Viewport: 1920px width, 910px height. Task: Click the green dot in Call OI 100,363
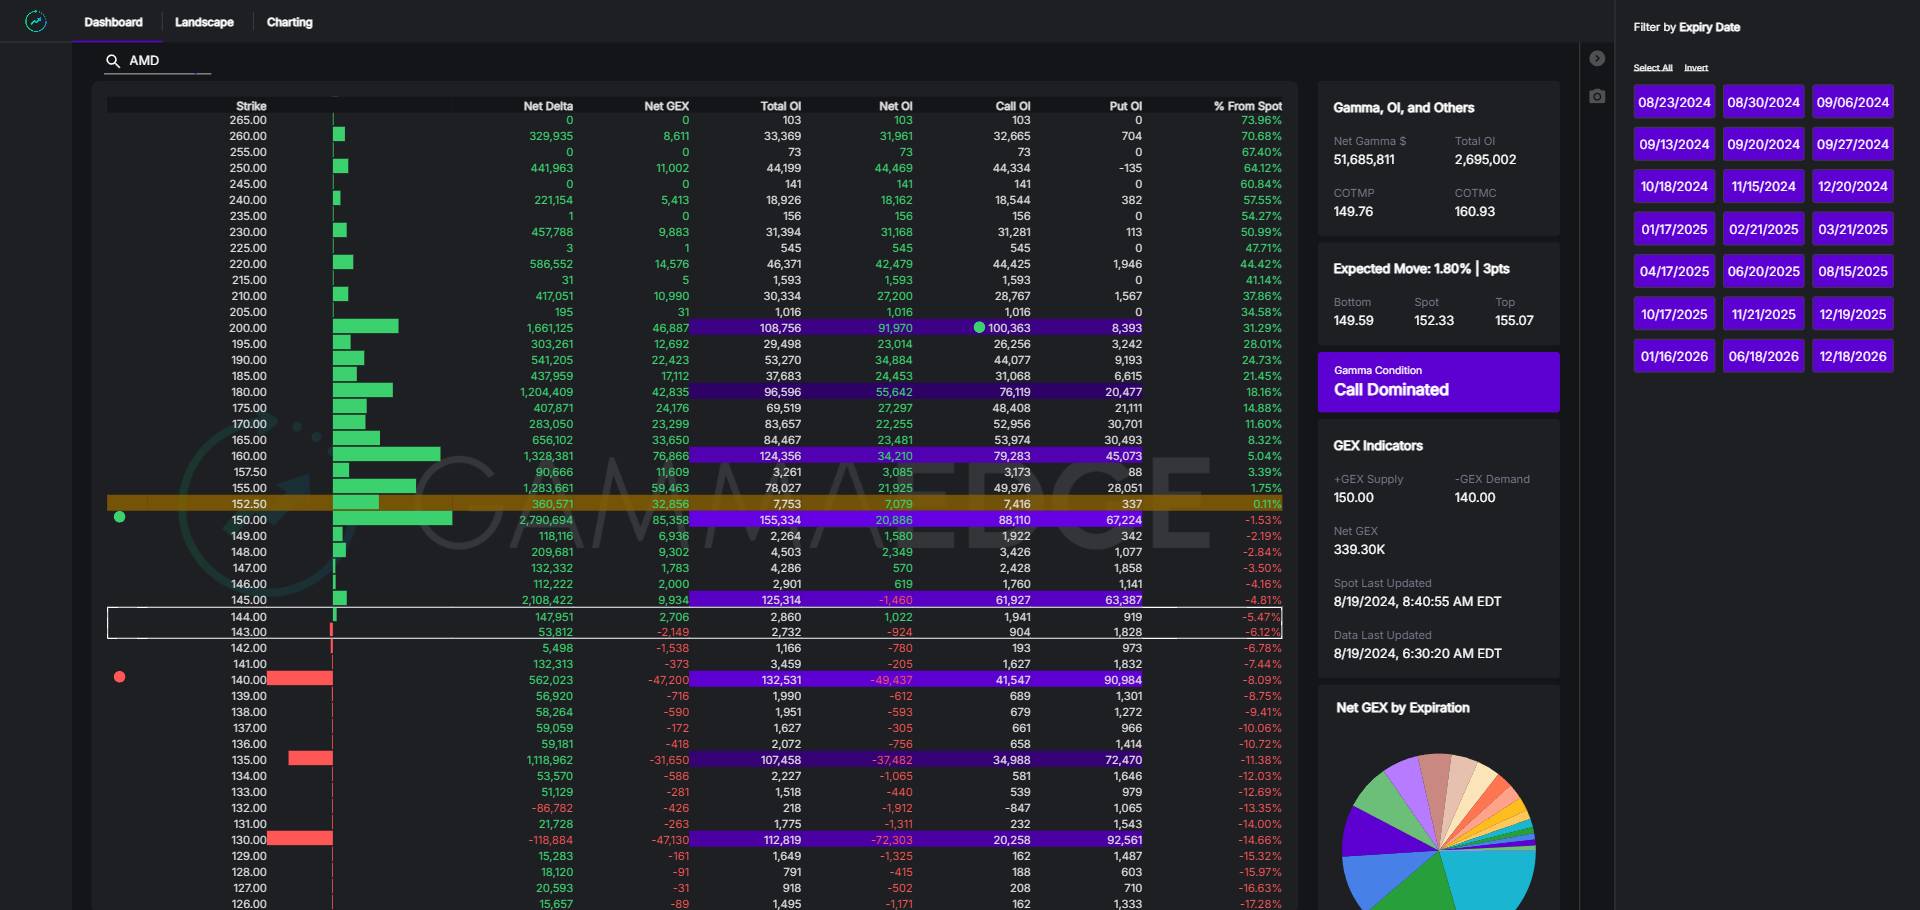[979, 328]
